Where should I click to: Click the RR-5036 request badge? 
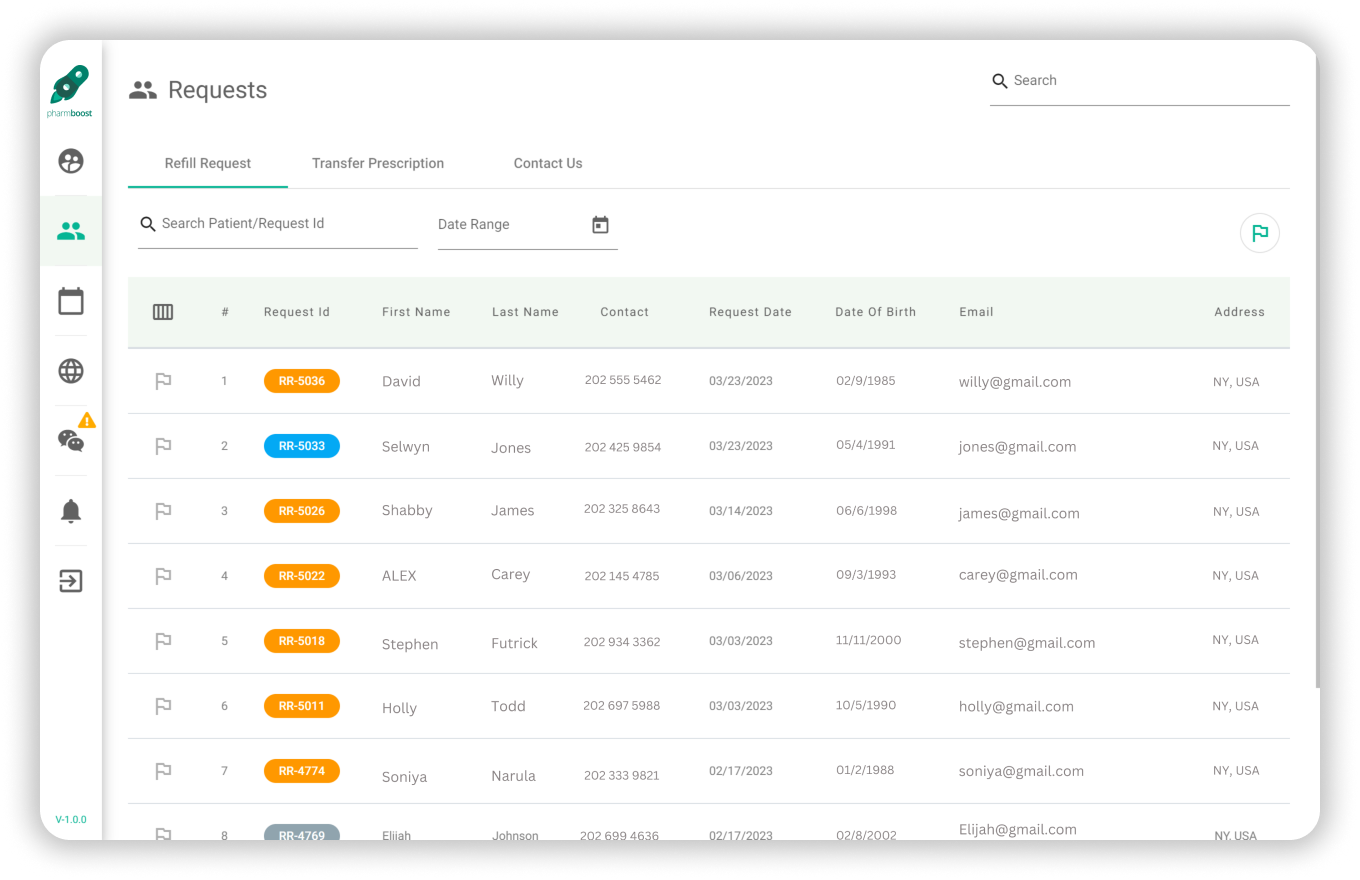(301, 381)
